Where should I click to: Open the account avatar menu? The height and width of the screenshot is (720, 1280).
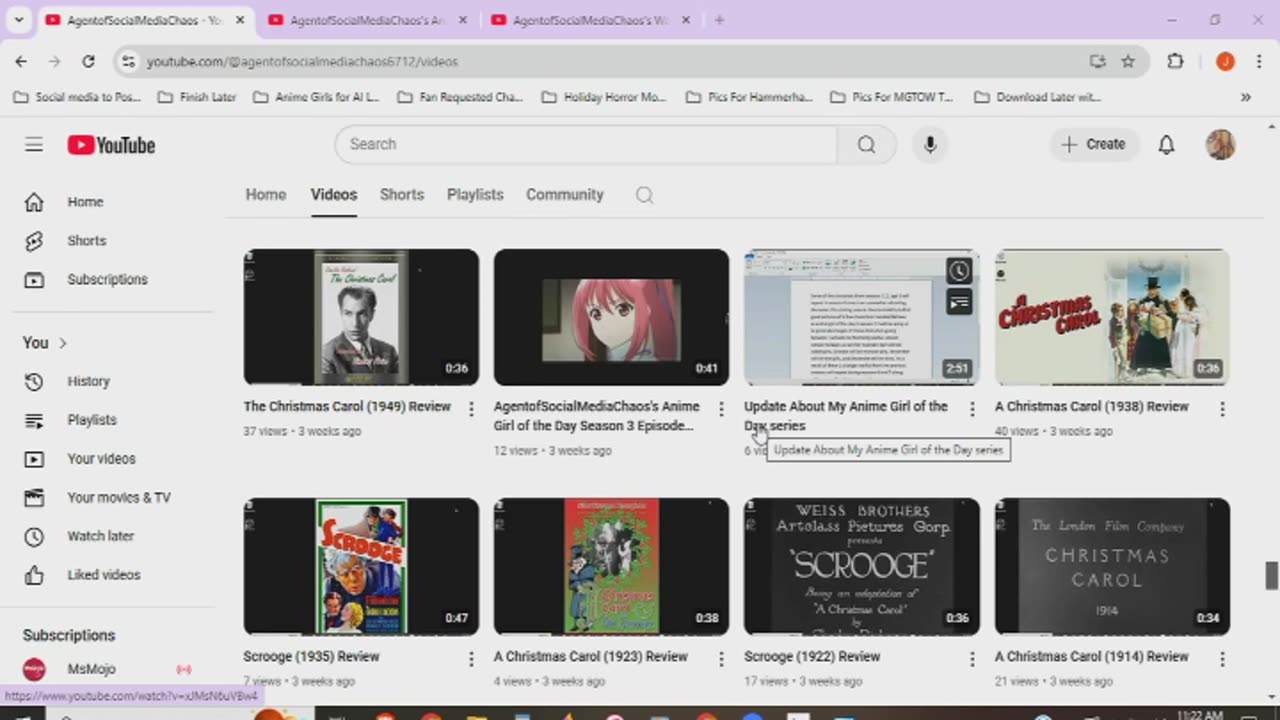pyautogui.click(x=1220, y=144)
